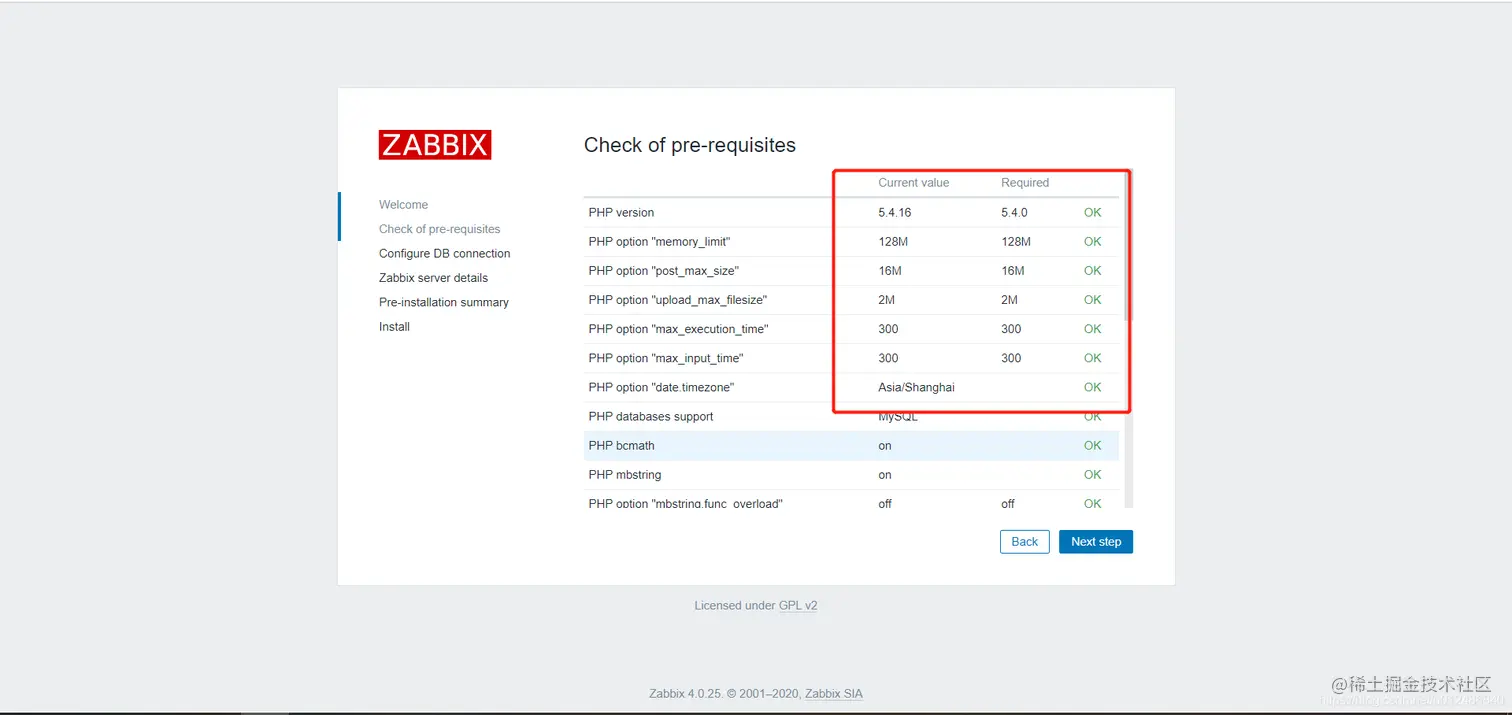Click PHP databases support row label
This screenshot has width=1512, height=715.
point(651,416)
